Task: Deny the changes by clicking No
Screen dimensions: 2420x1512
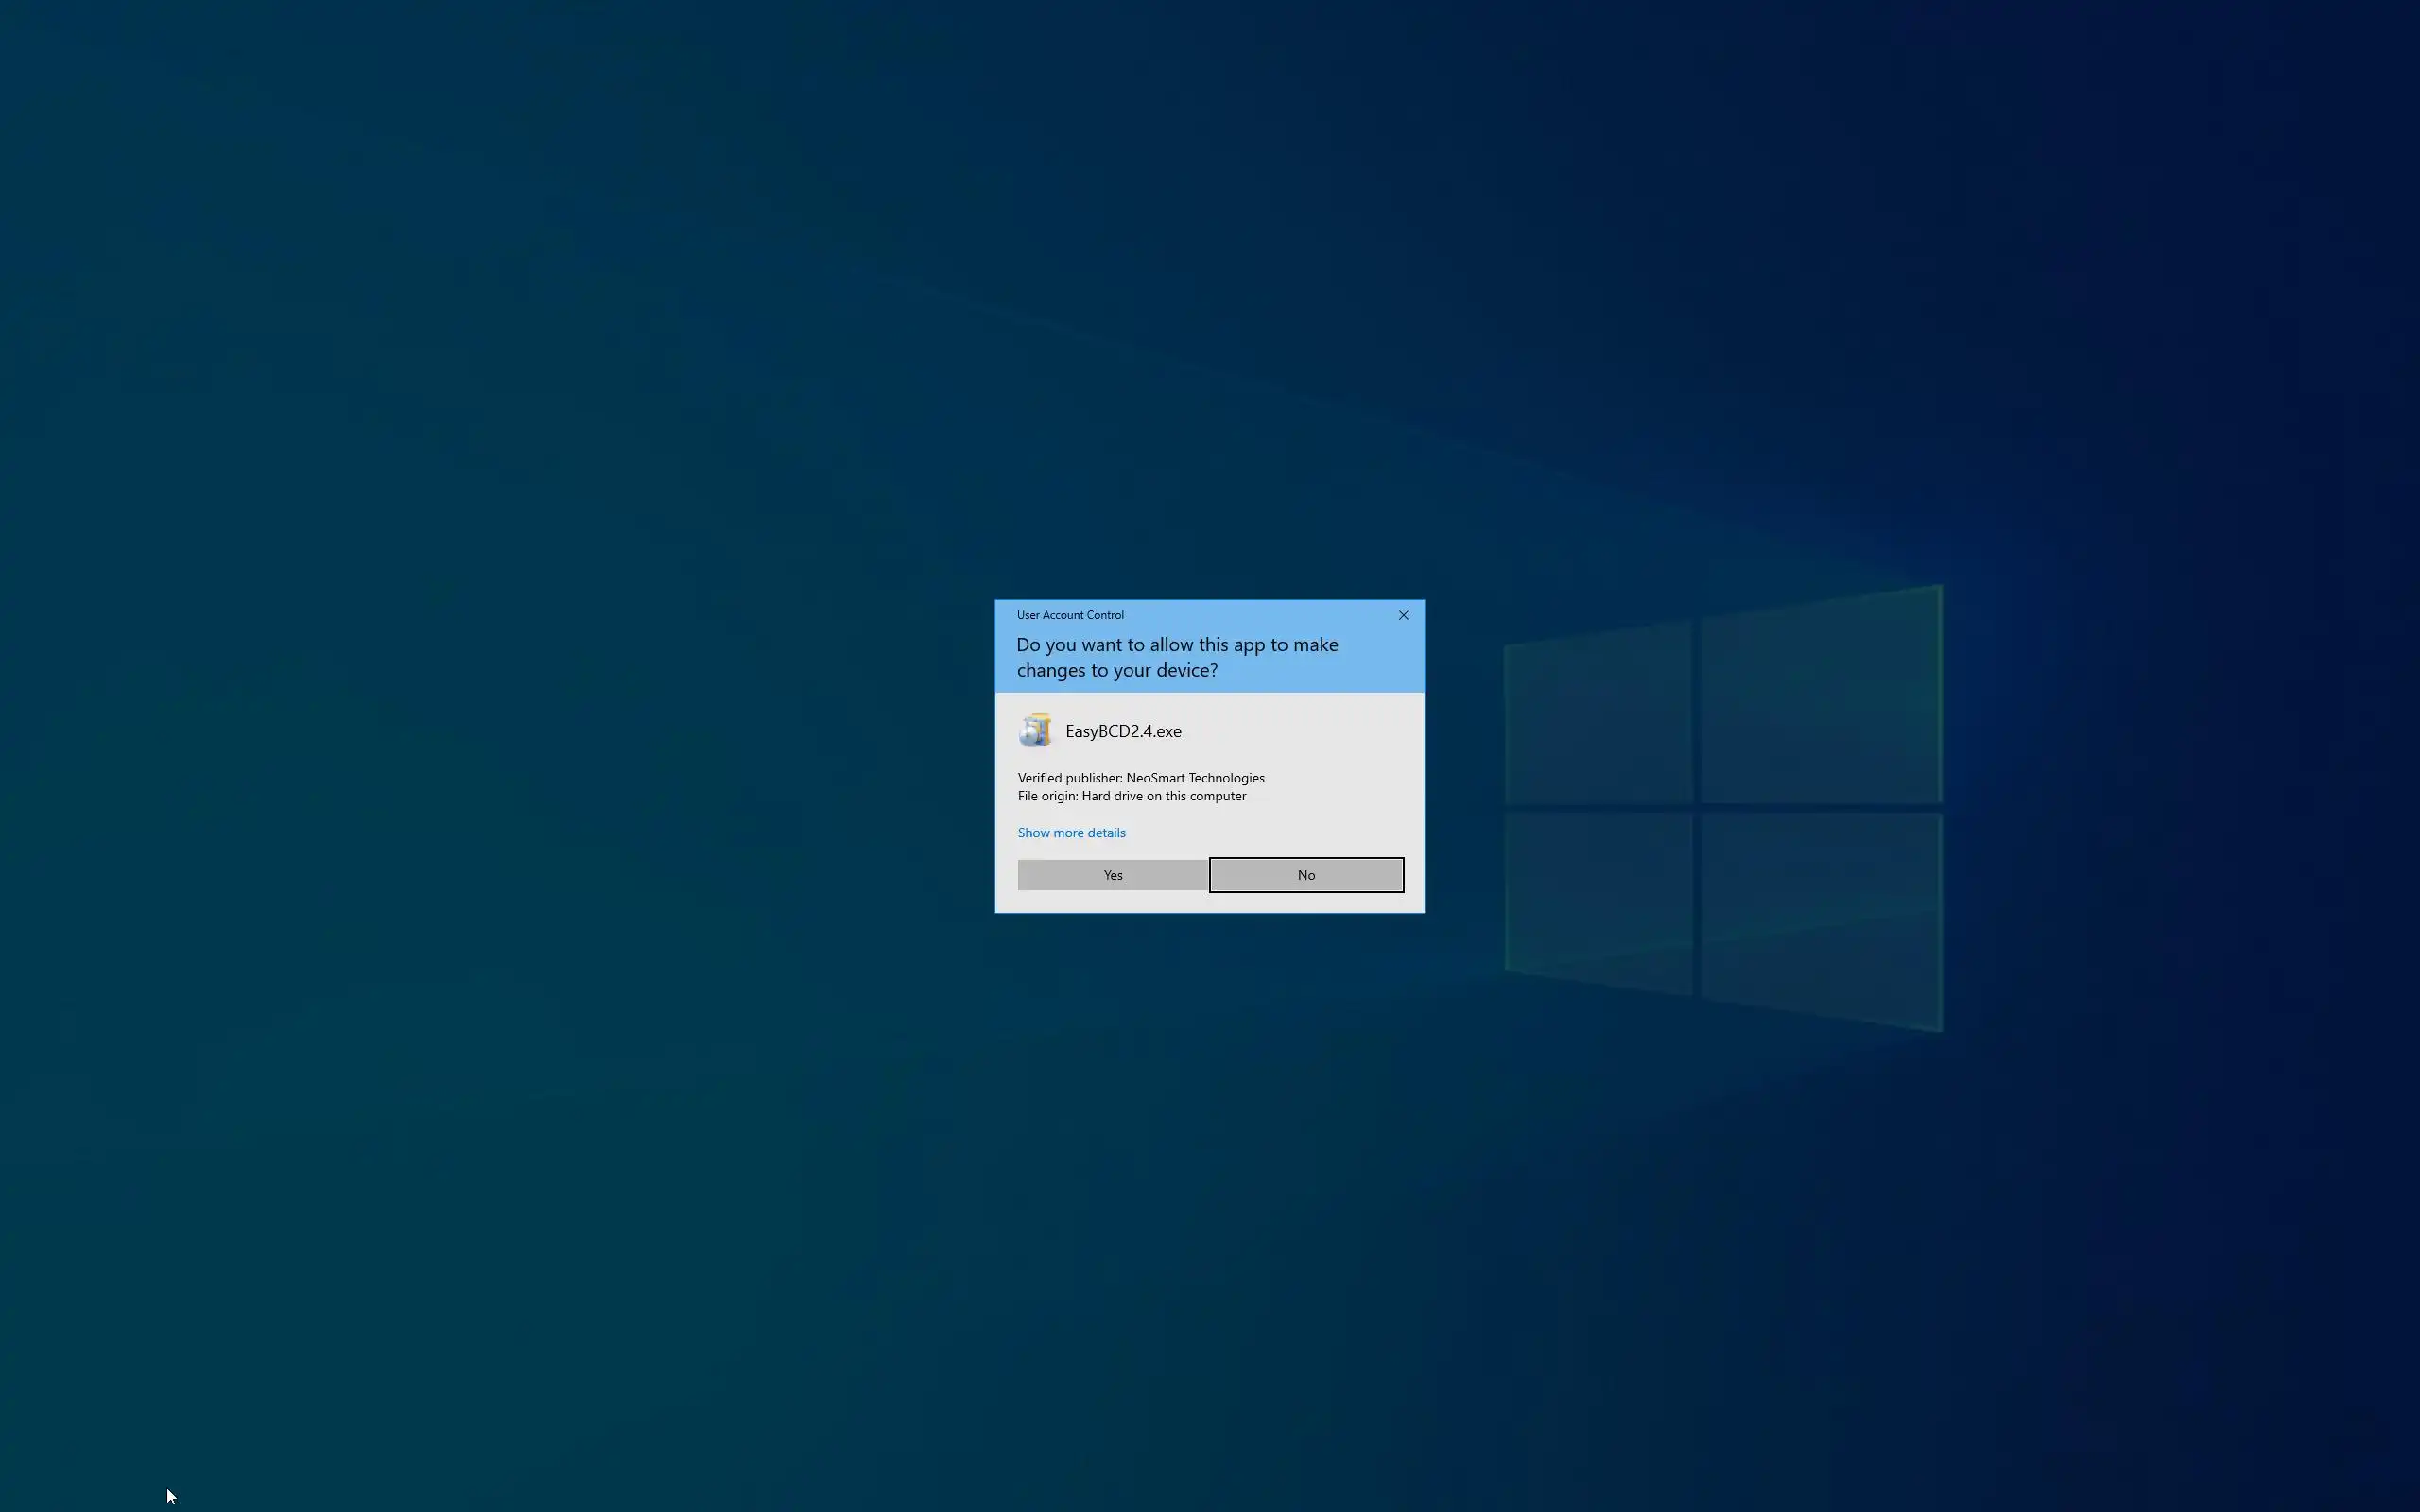Action: pos(1306,875)
